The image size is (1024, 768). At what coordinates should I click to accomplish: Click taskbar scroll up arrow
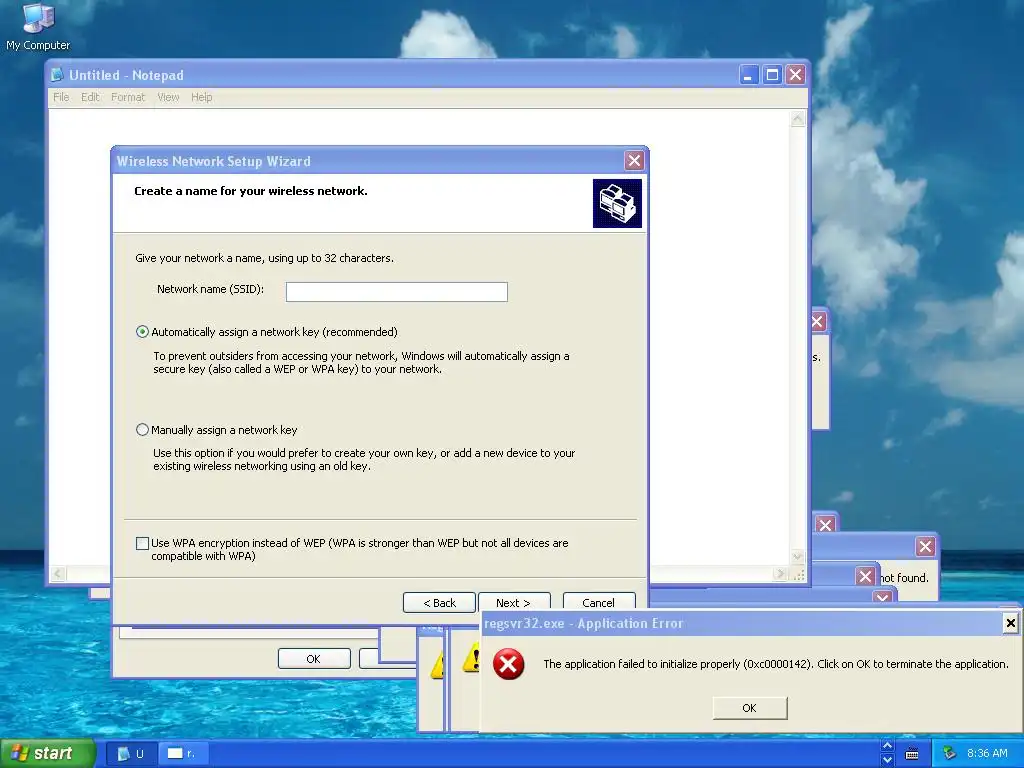887,746
